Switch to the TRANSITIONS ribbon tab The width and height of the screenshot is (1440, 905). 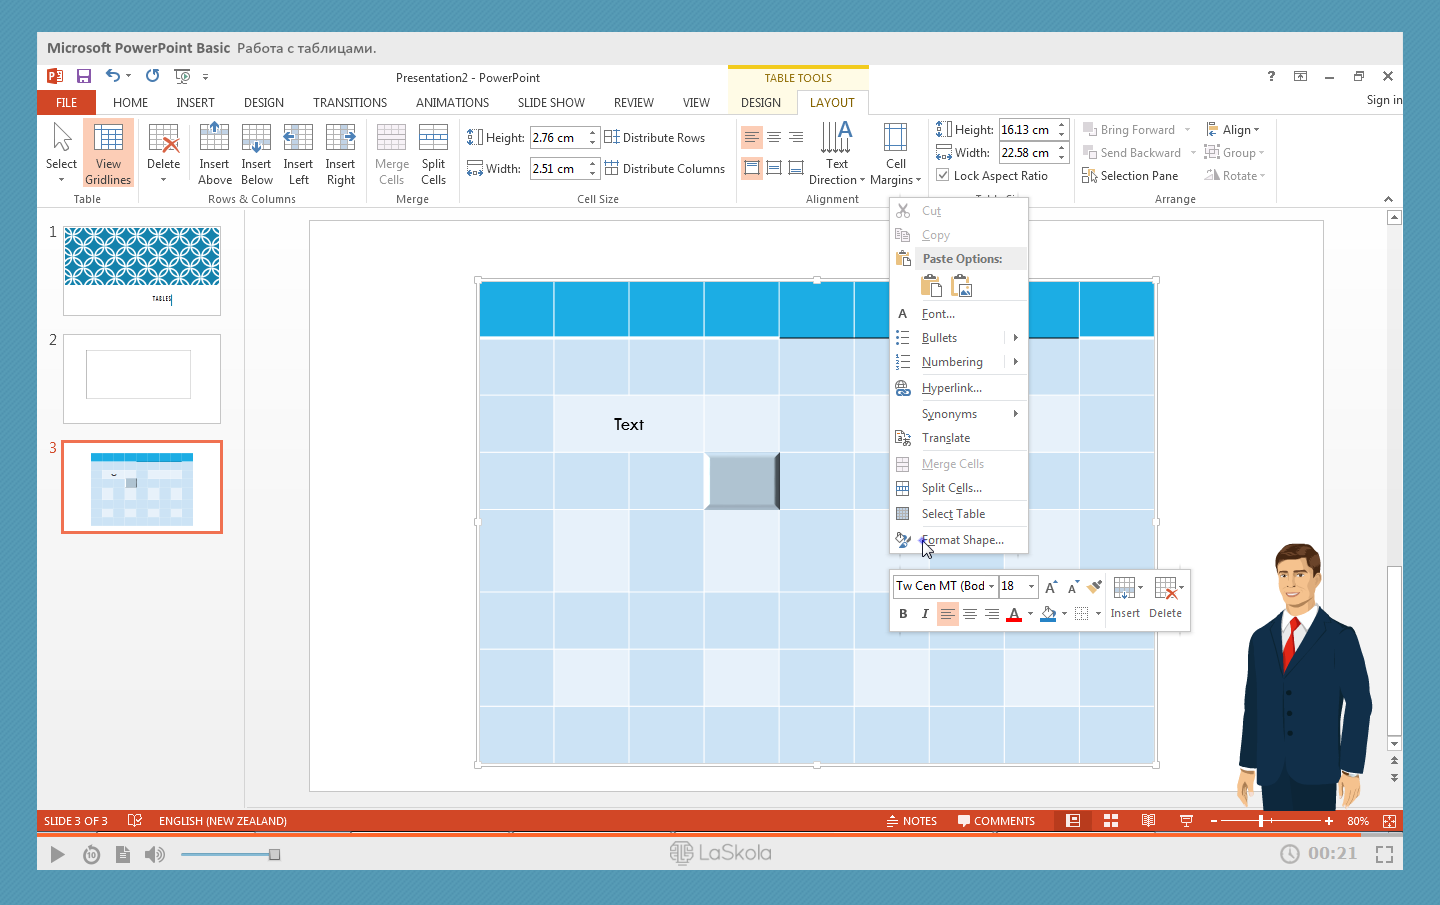point(349,103)
